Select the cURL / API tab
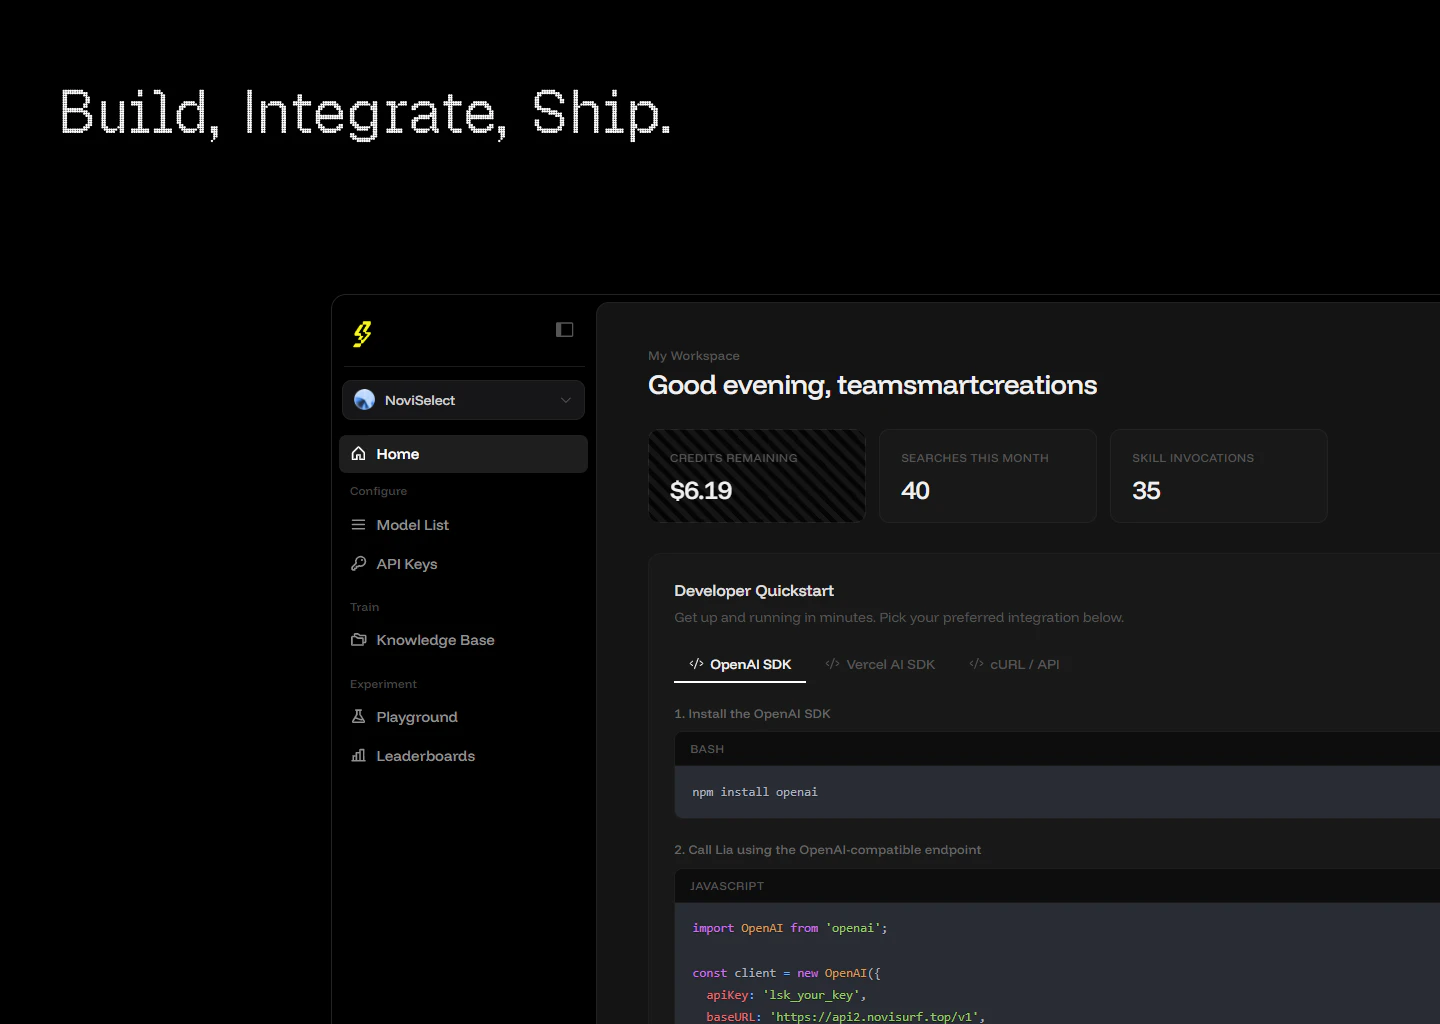This screenshot has width=1440, height=1024. click(1014, 664)
